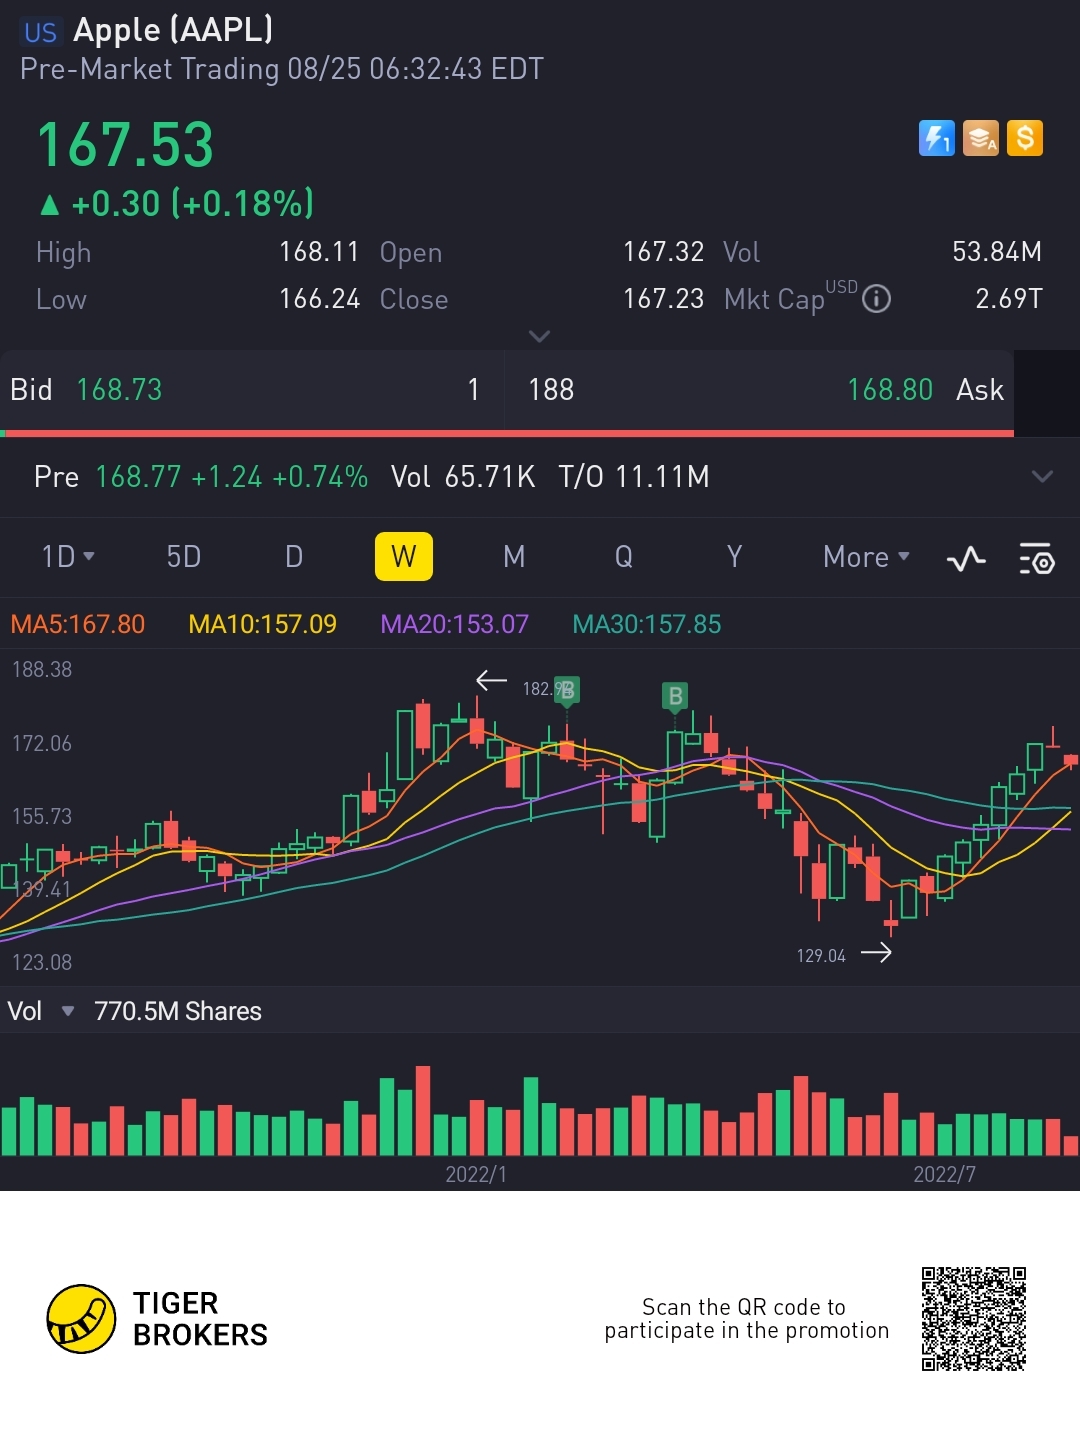Tap the 2022/7 date axis label

945,1174
